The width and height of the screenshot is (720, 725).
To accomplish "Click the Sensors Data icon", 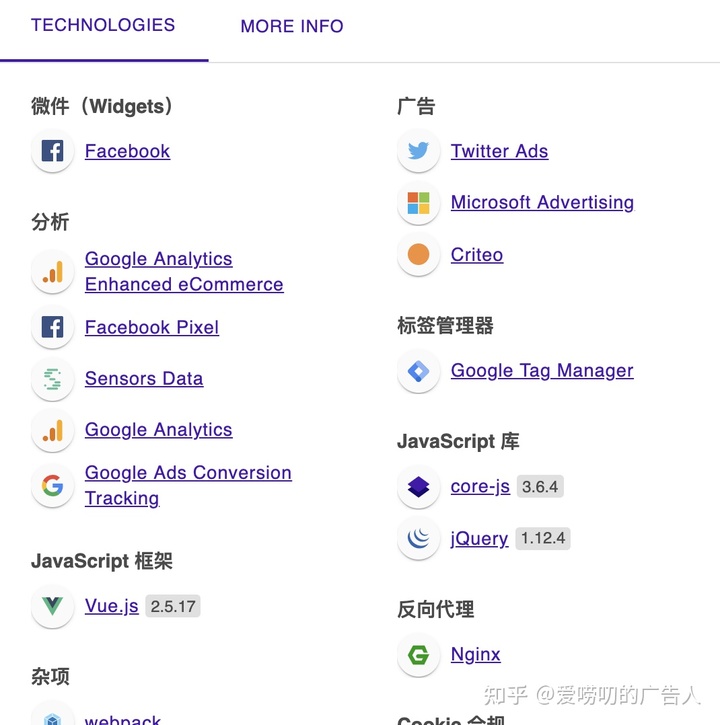I will pyautogui.click(x=53, y=379).
